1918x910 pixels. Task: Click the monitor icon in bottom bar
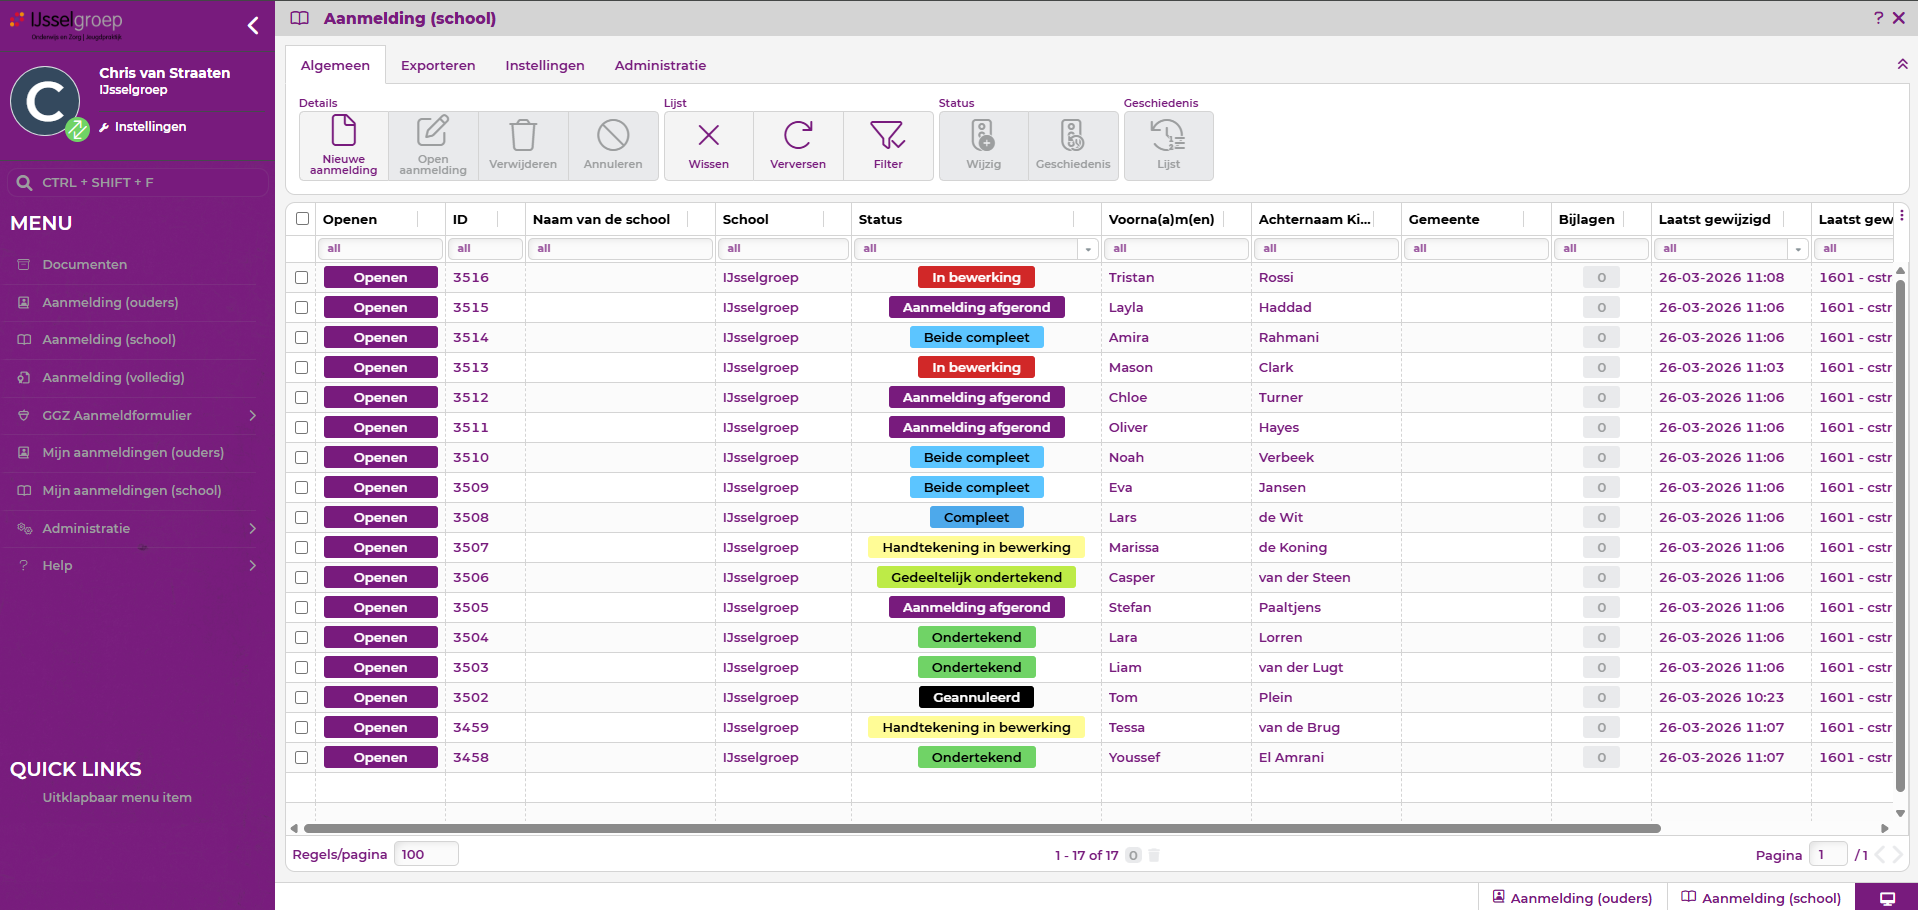point(1887,898)
